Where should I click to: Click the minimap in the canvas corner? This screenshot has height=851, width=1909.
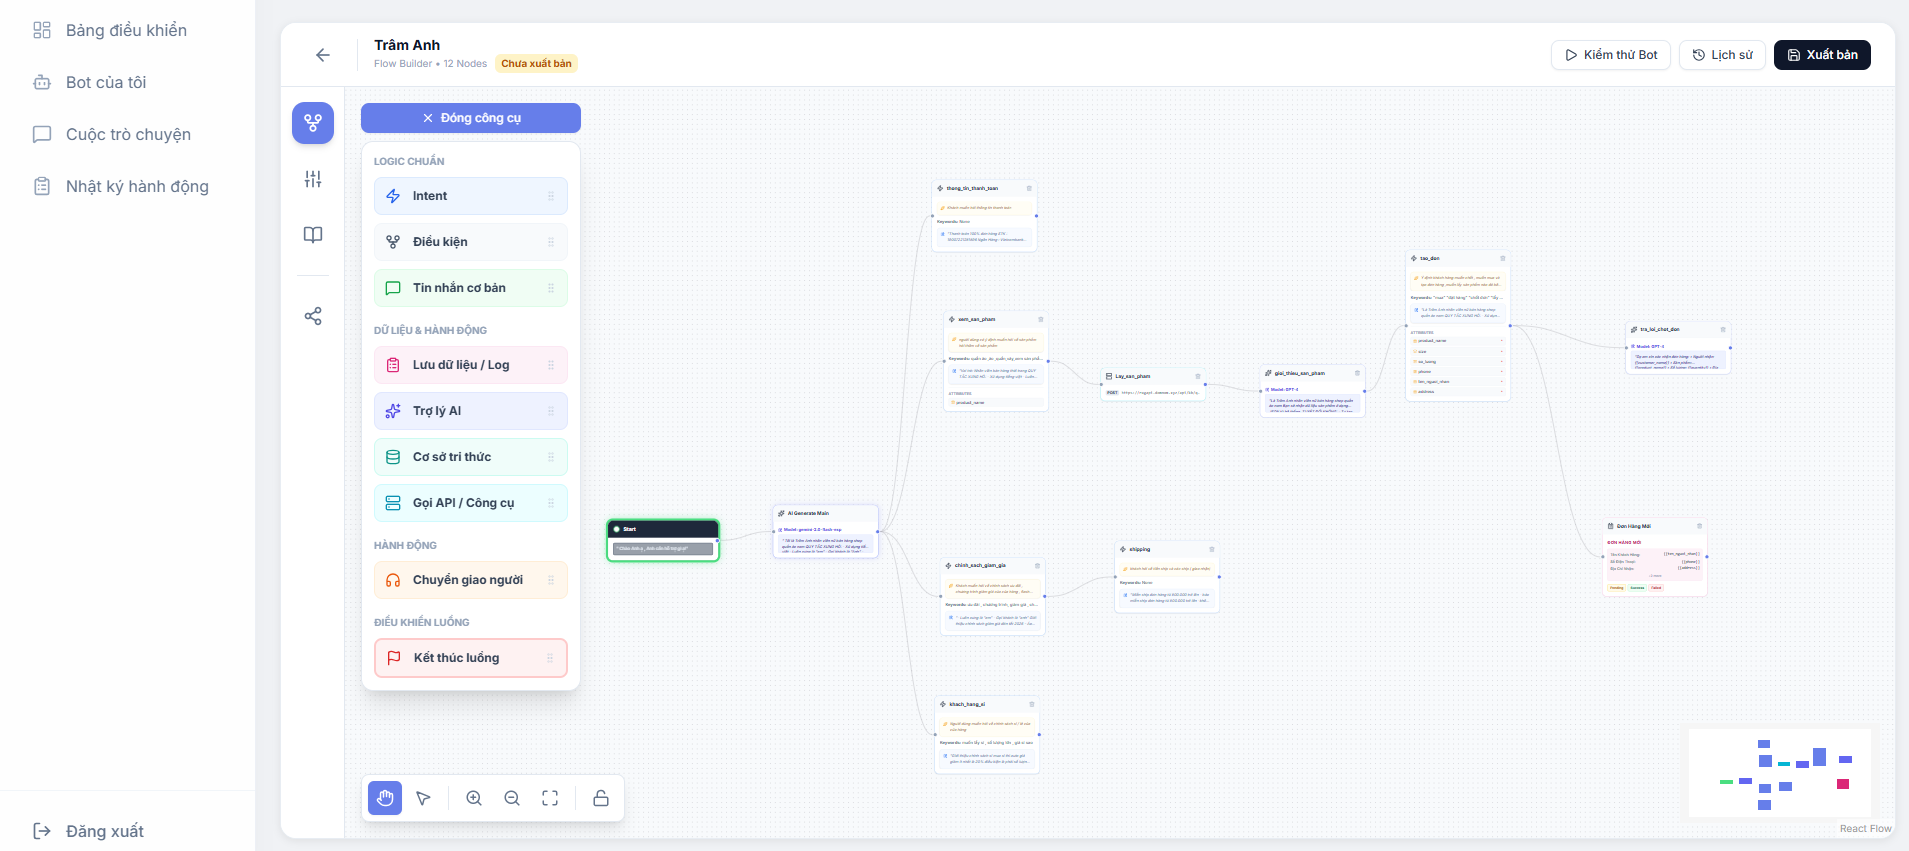(x=1779, y=773)
